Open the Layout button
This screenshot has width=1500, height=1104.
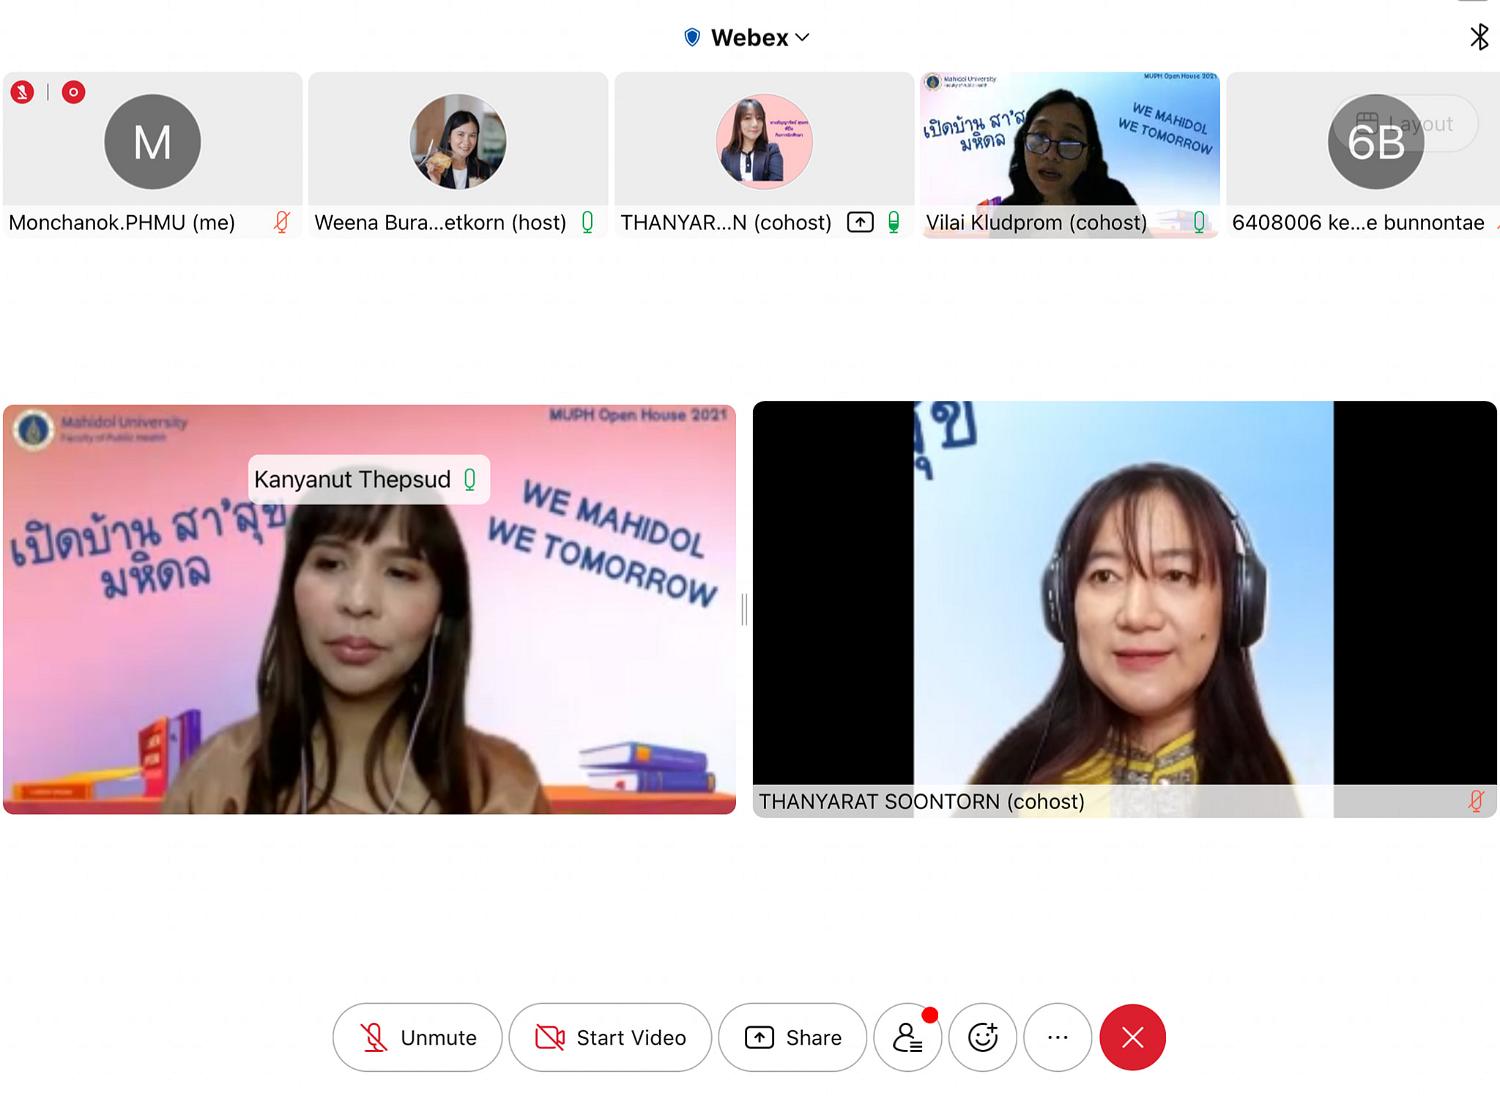click(1407, 124)
